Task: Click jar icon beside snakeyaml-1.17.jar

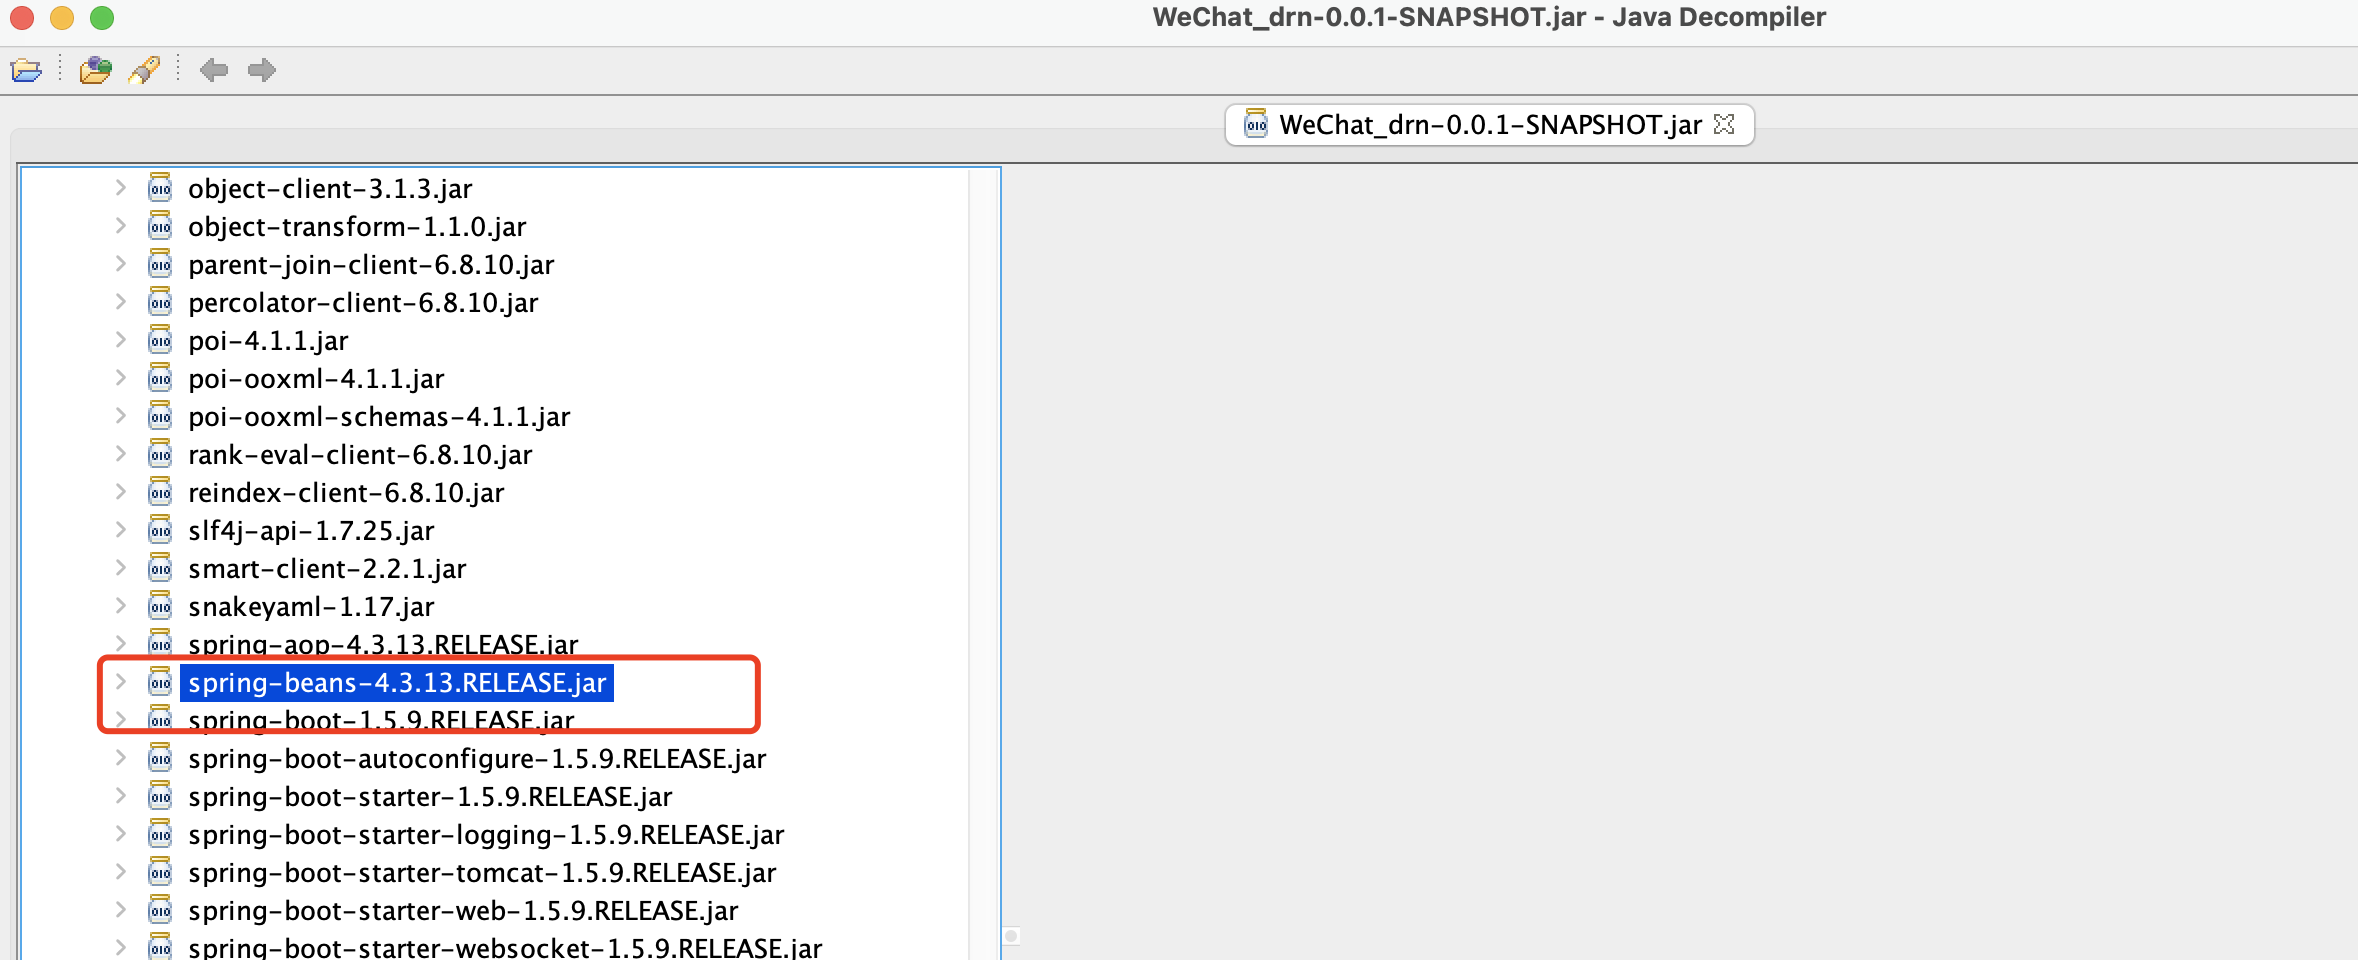Action: point(160,606)
